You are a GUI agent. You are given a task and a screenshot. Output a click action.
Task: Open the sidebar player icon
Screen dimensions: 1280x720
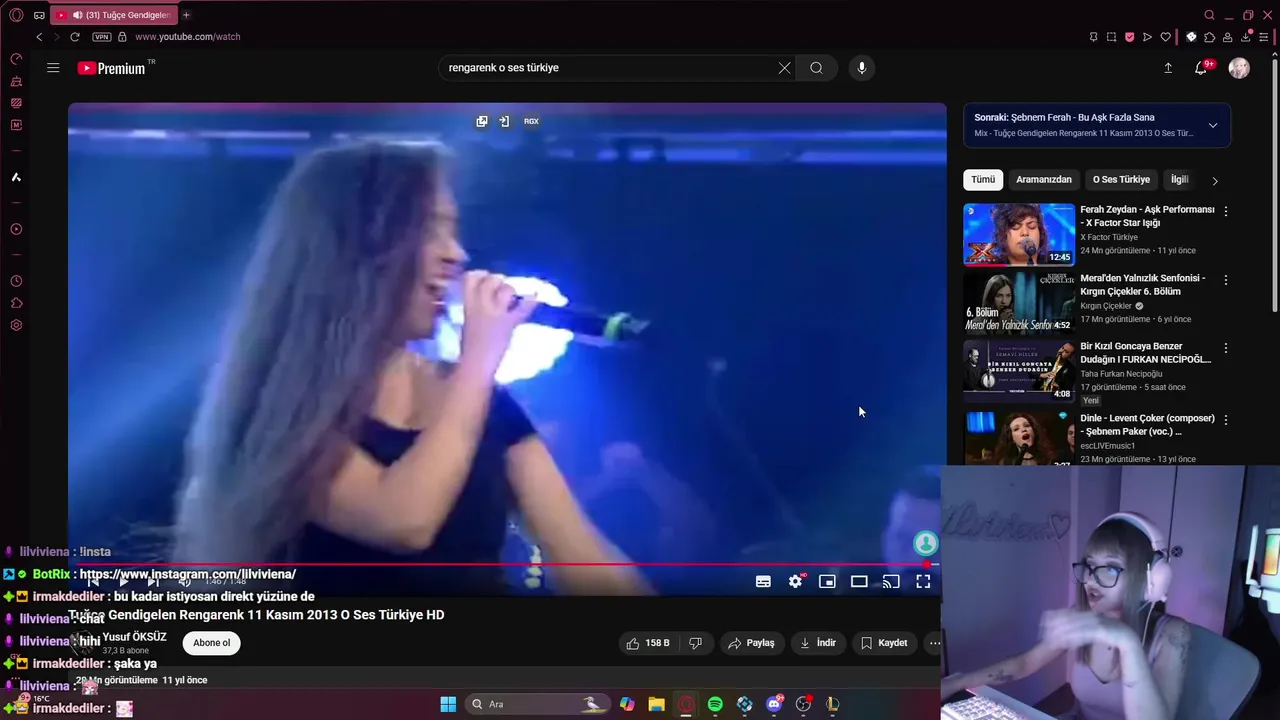click(x=16, y=229)
